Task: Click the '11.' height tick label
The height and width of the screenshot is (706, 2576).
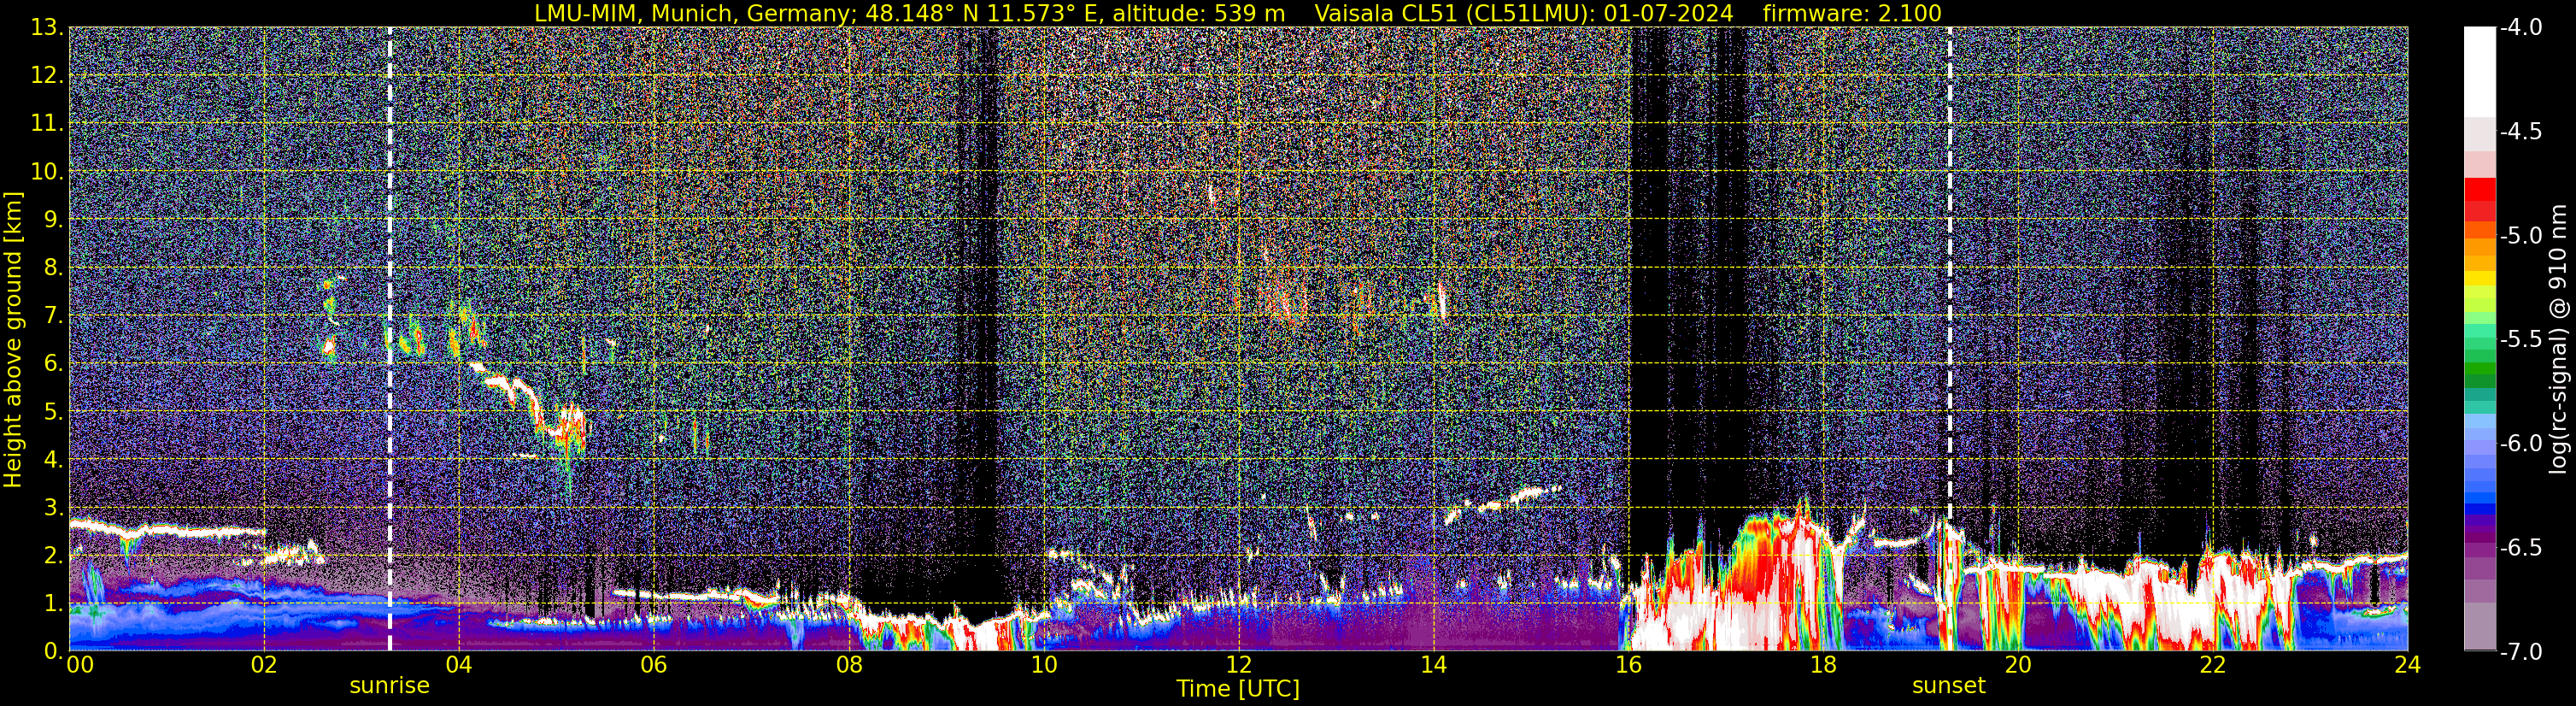Action: (x=46, y=124)
